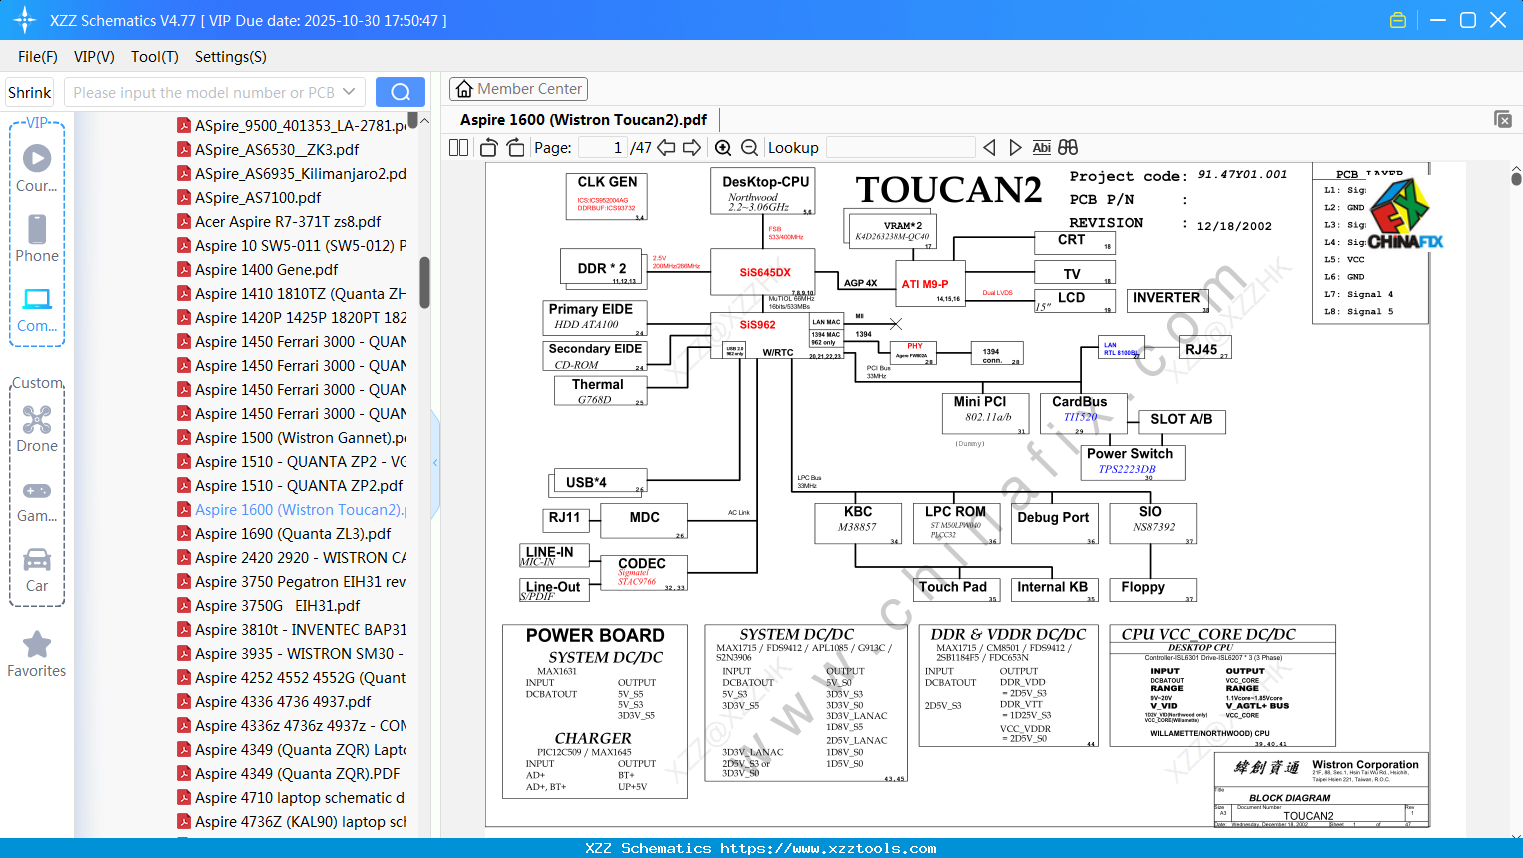
Task: Click the file list scrollbar thumb
Action: coord(424,283)
